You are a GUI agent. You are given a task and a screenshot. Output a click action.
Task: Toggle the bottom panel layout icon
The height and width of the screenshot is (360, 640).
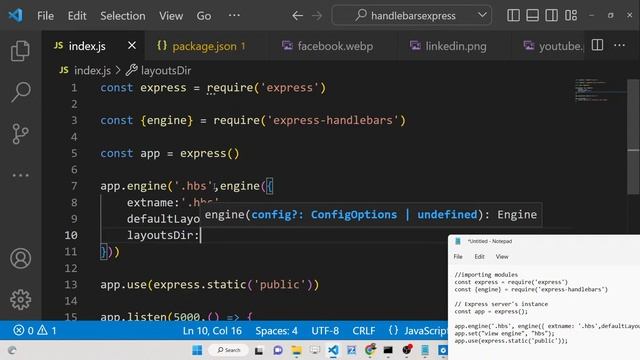(x=532, y=16)
